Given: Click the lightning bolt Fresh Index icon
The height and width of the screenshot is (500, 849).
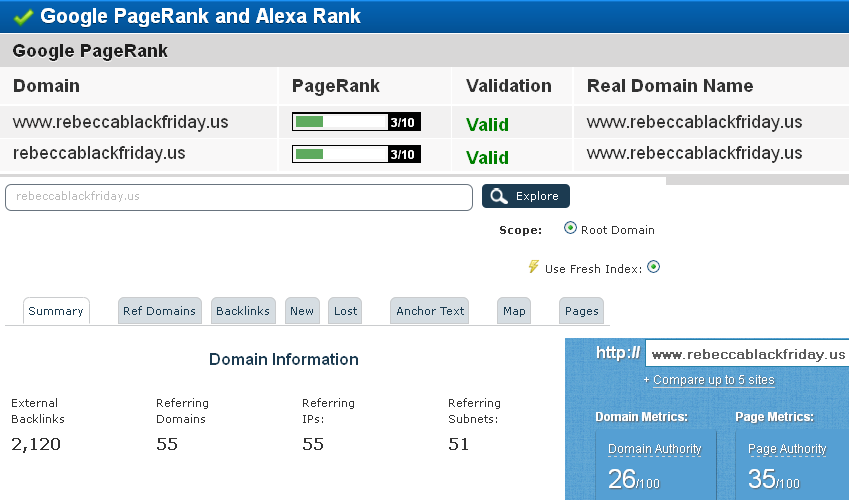Looking at the screenshot, I should pyautogui.click(x=534, y=267).
